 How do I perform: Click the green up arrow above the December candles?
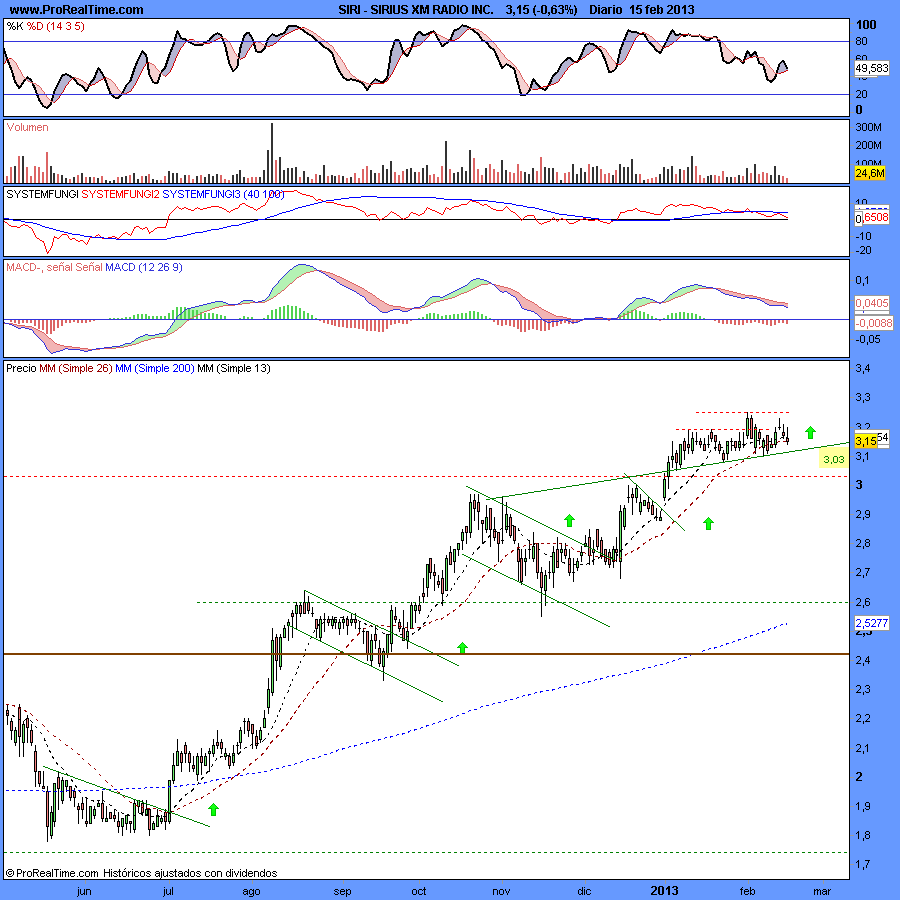pyautogui.click(x=569, y=520)
